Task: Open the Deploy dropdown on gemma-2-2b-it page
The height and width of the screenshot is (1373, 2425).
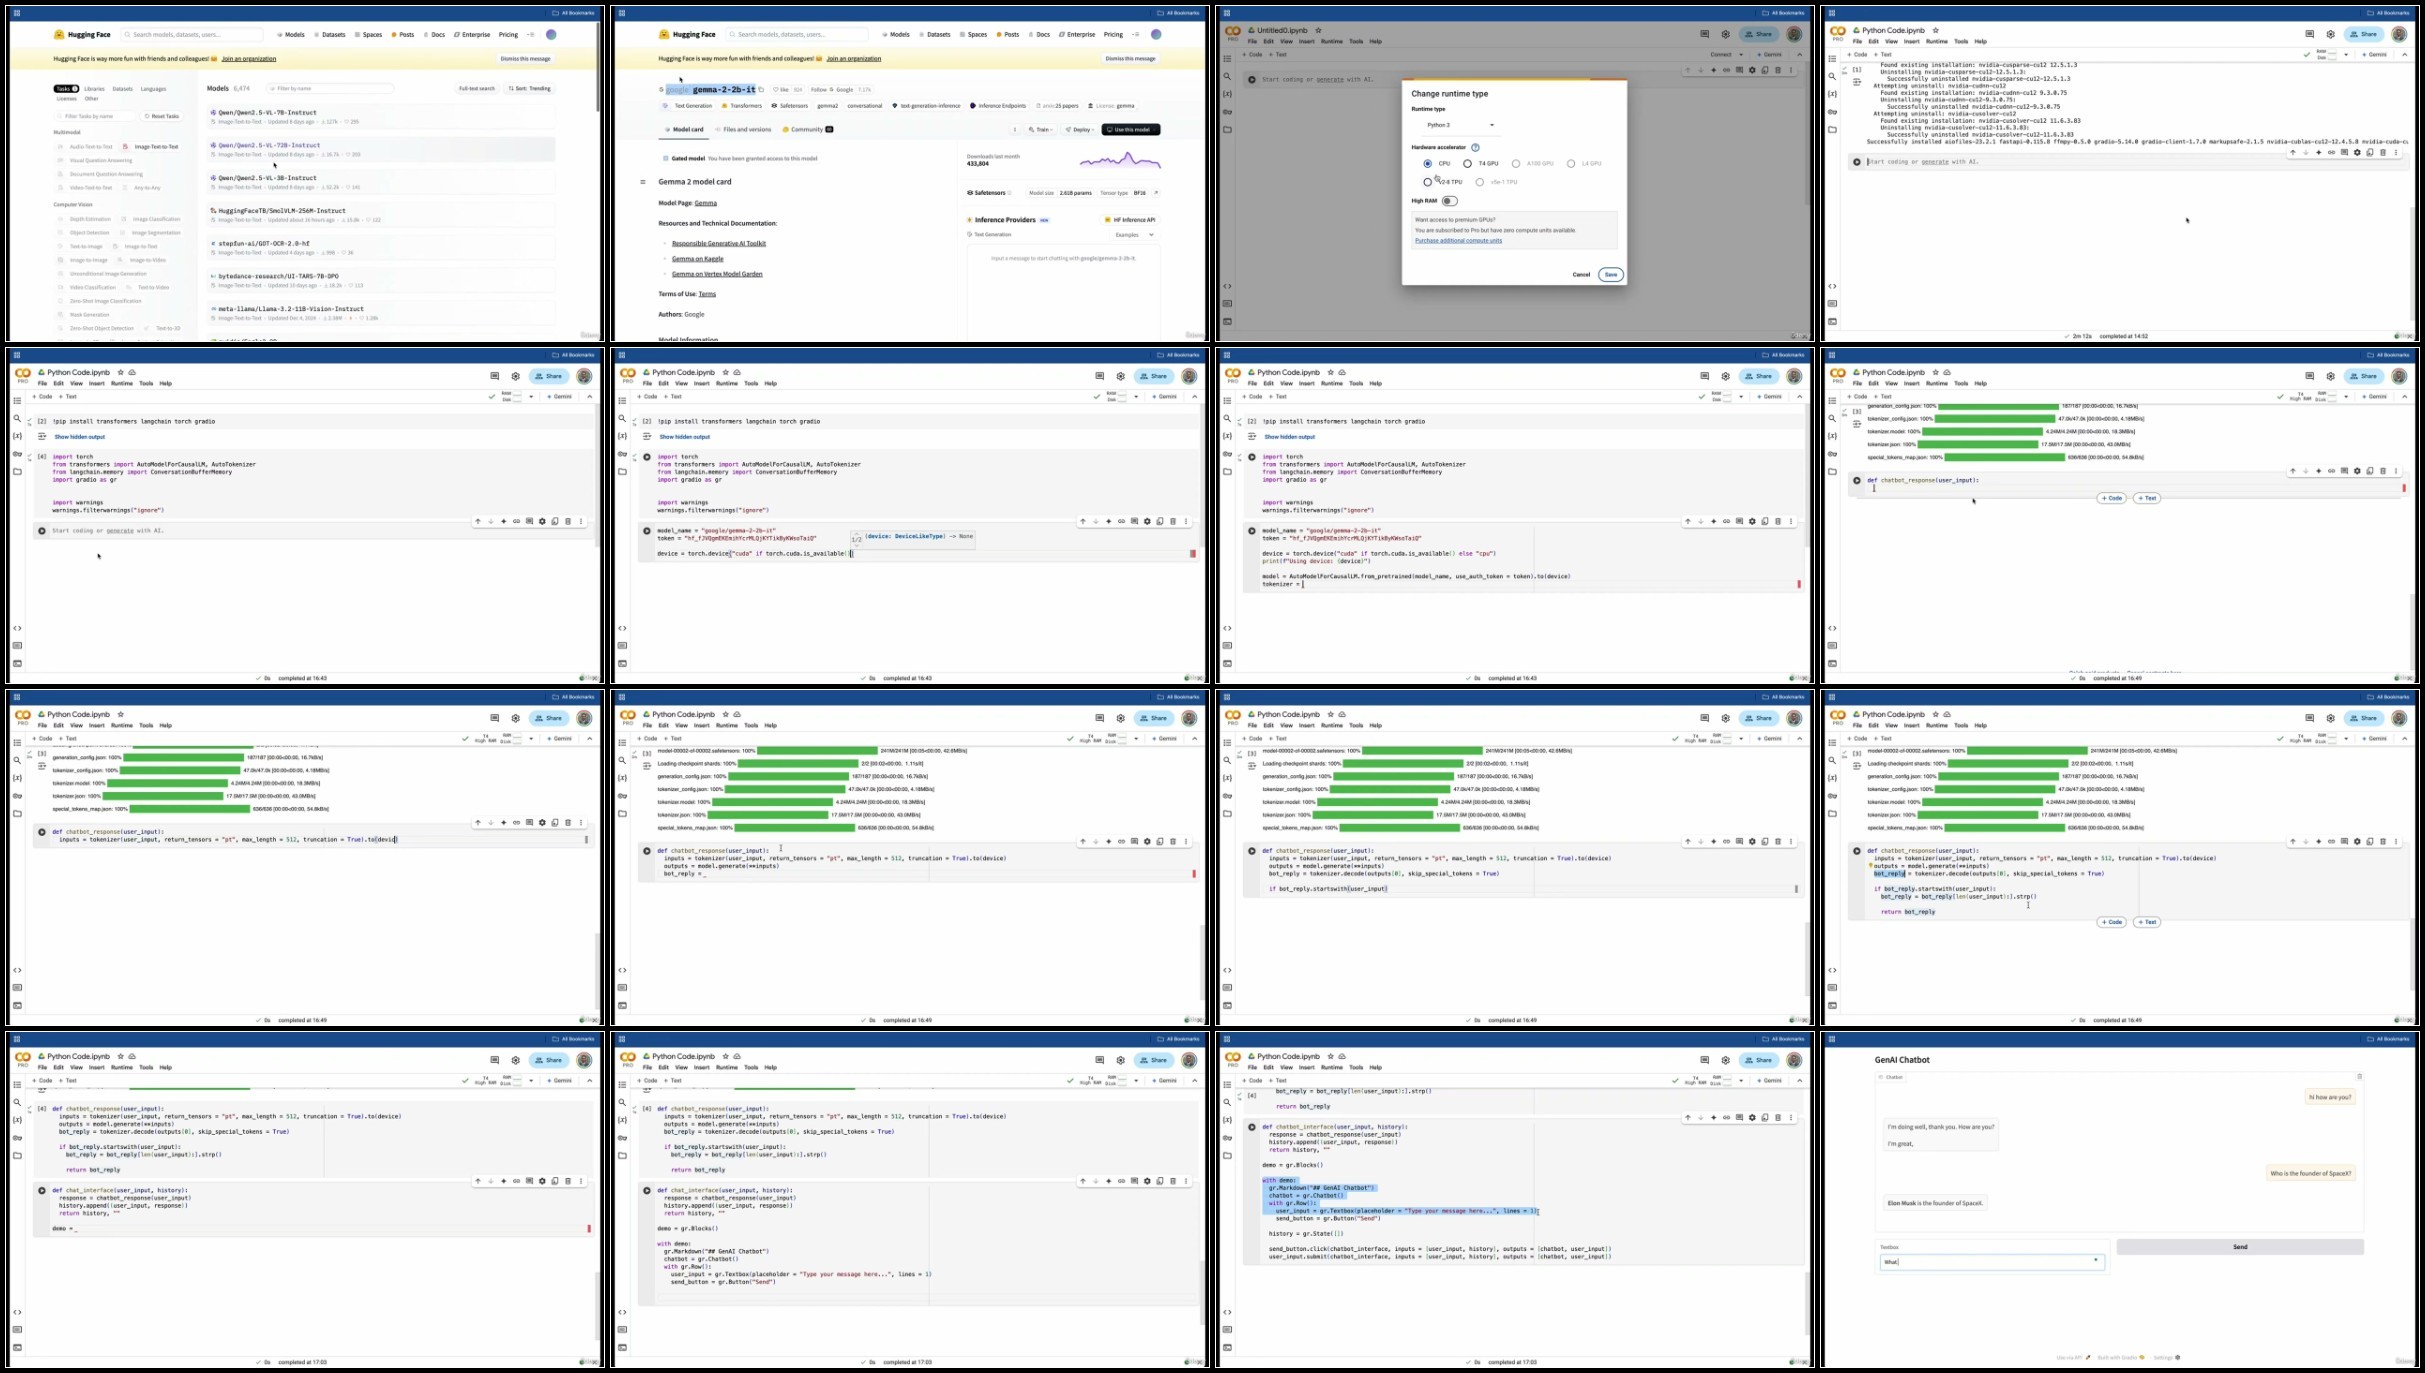Action: pos(1079,130)
